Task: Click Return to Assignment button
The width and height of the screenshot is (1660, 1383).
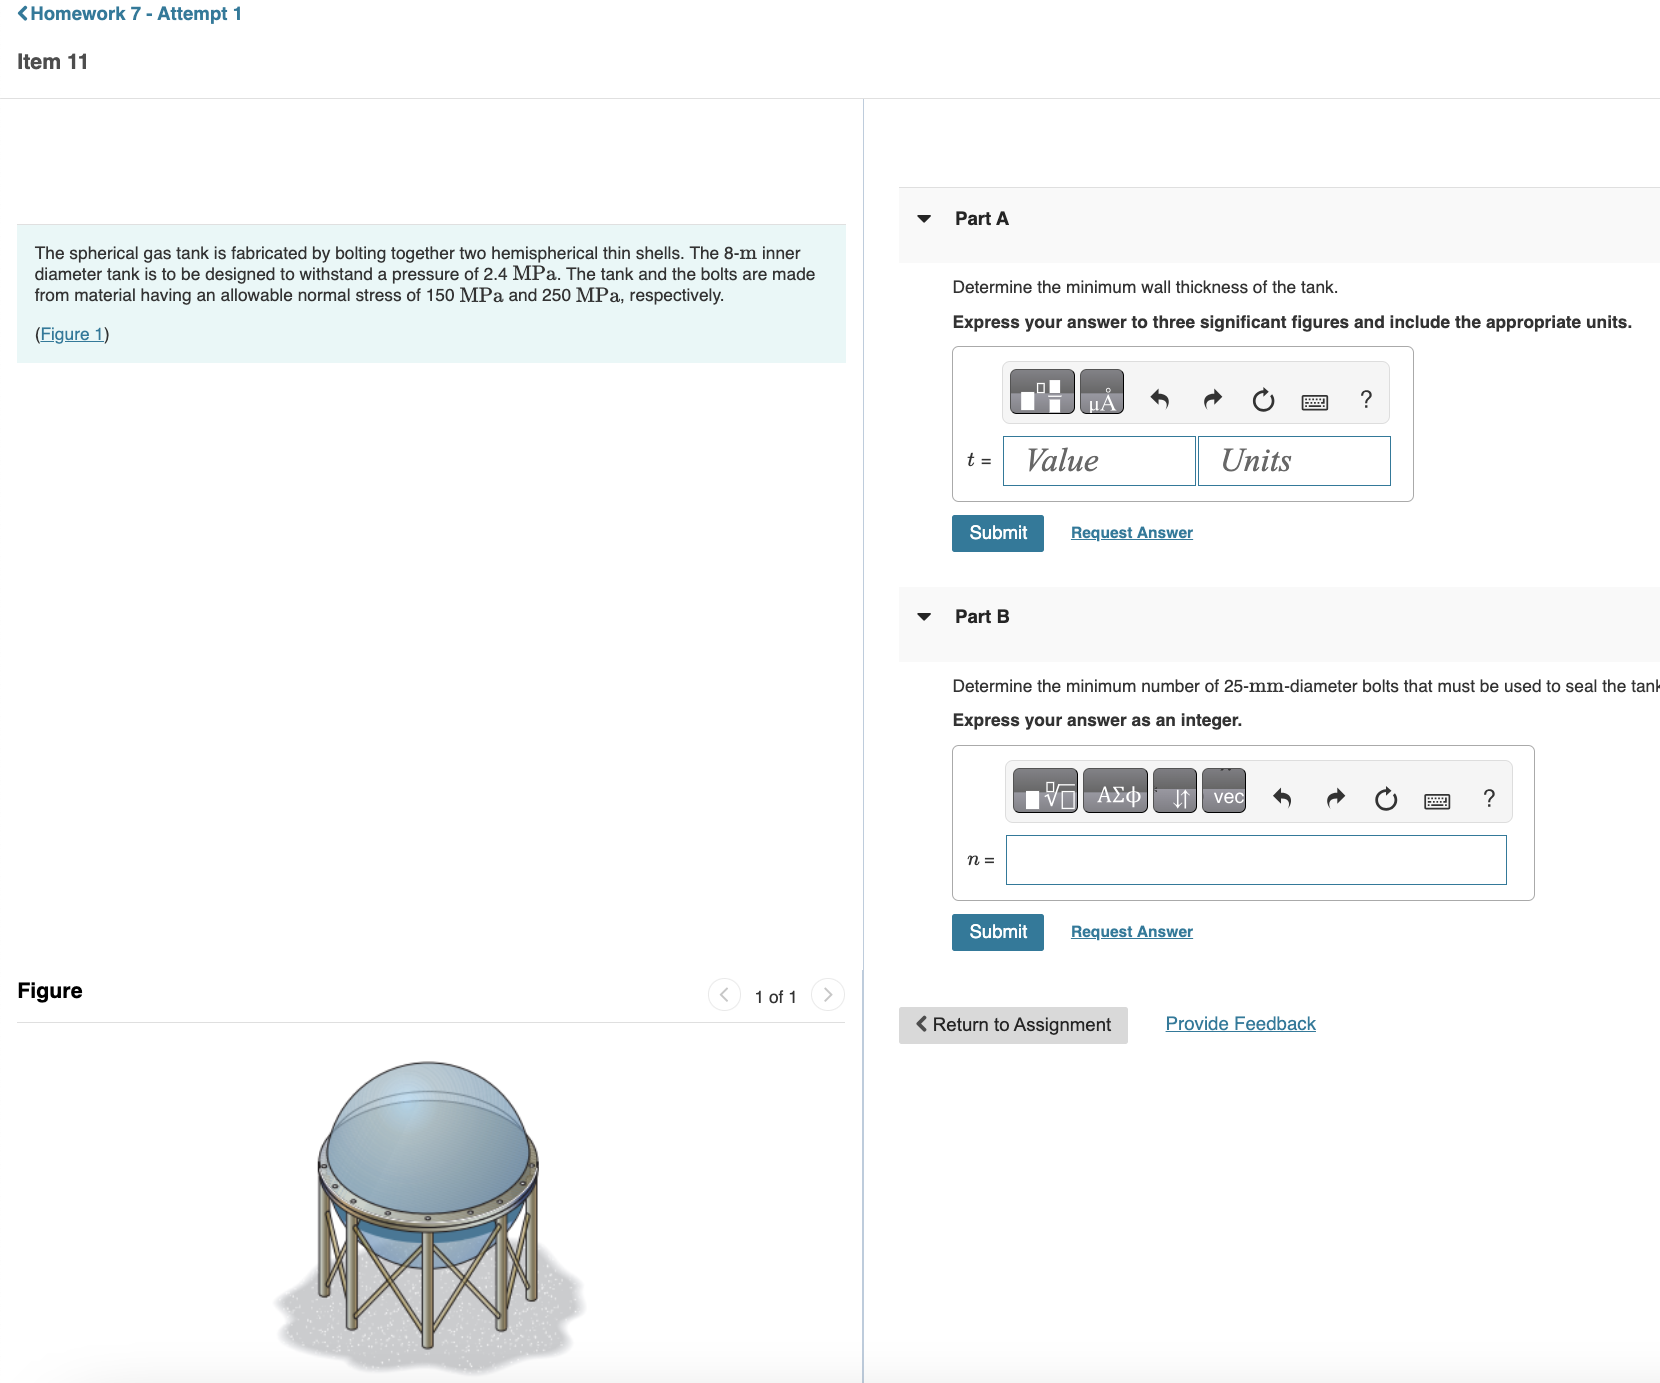Action: [1012, 1024]
